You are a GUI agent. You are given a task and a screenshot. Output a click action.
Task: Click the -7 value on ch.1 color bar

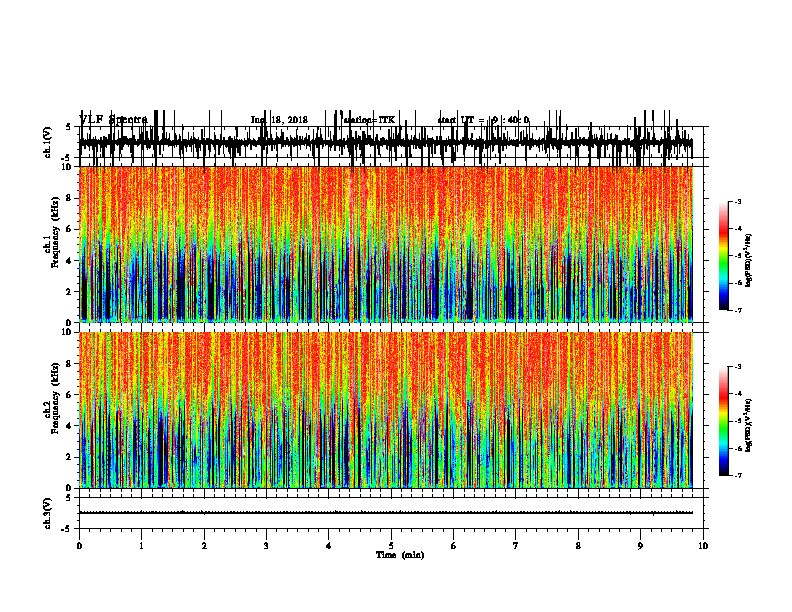point(738,310)
